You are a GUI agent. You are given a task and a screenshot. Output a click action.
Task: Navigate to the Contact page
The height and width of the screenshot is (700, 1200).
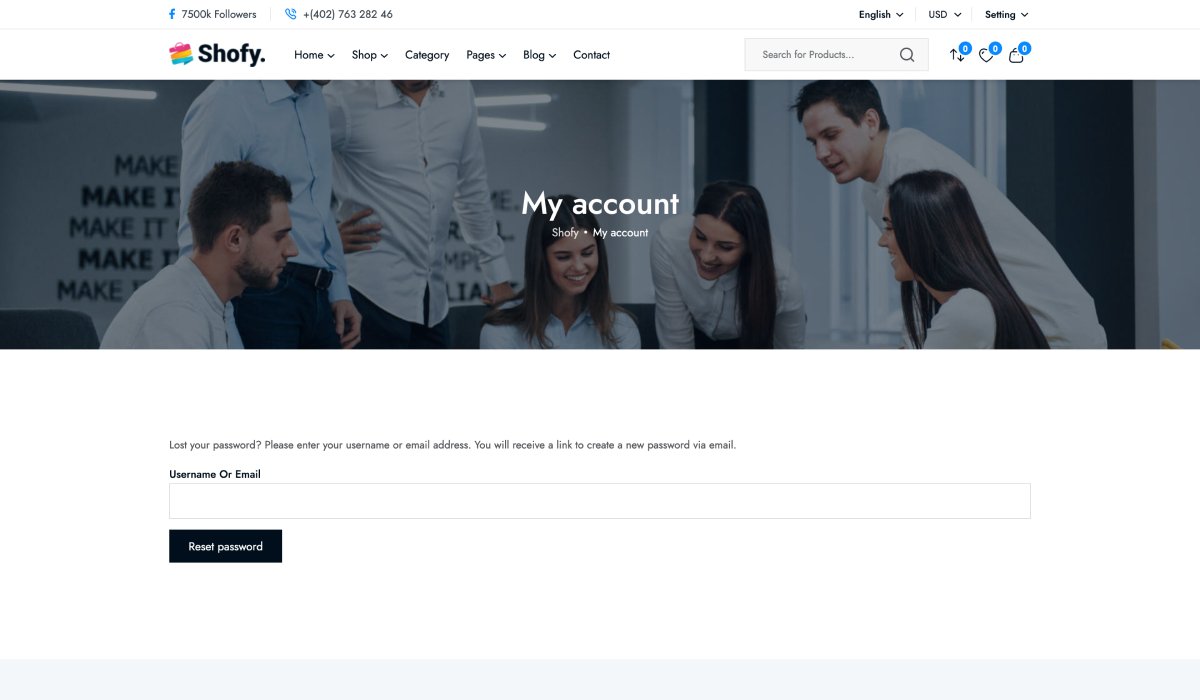point(591,55)
